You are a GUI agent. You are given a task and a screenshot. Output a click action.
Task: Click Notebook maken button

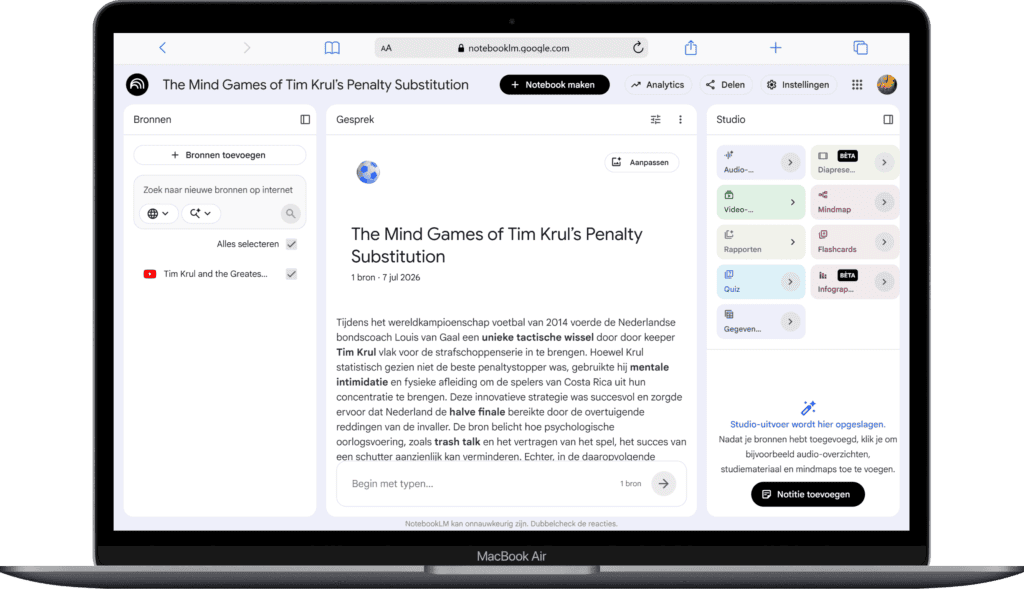pos(554,85)
